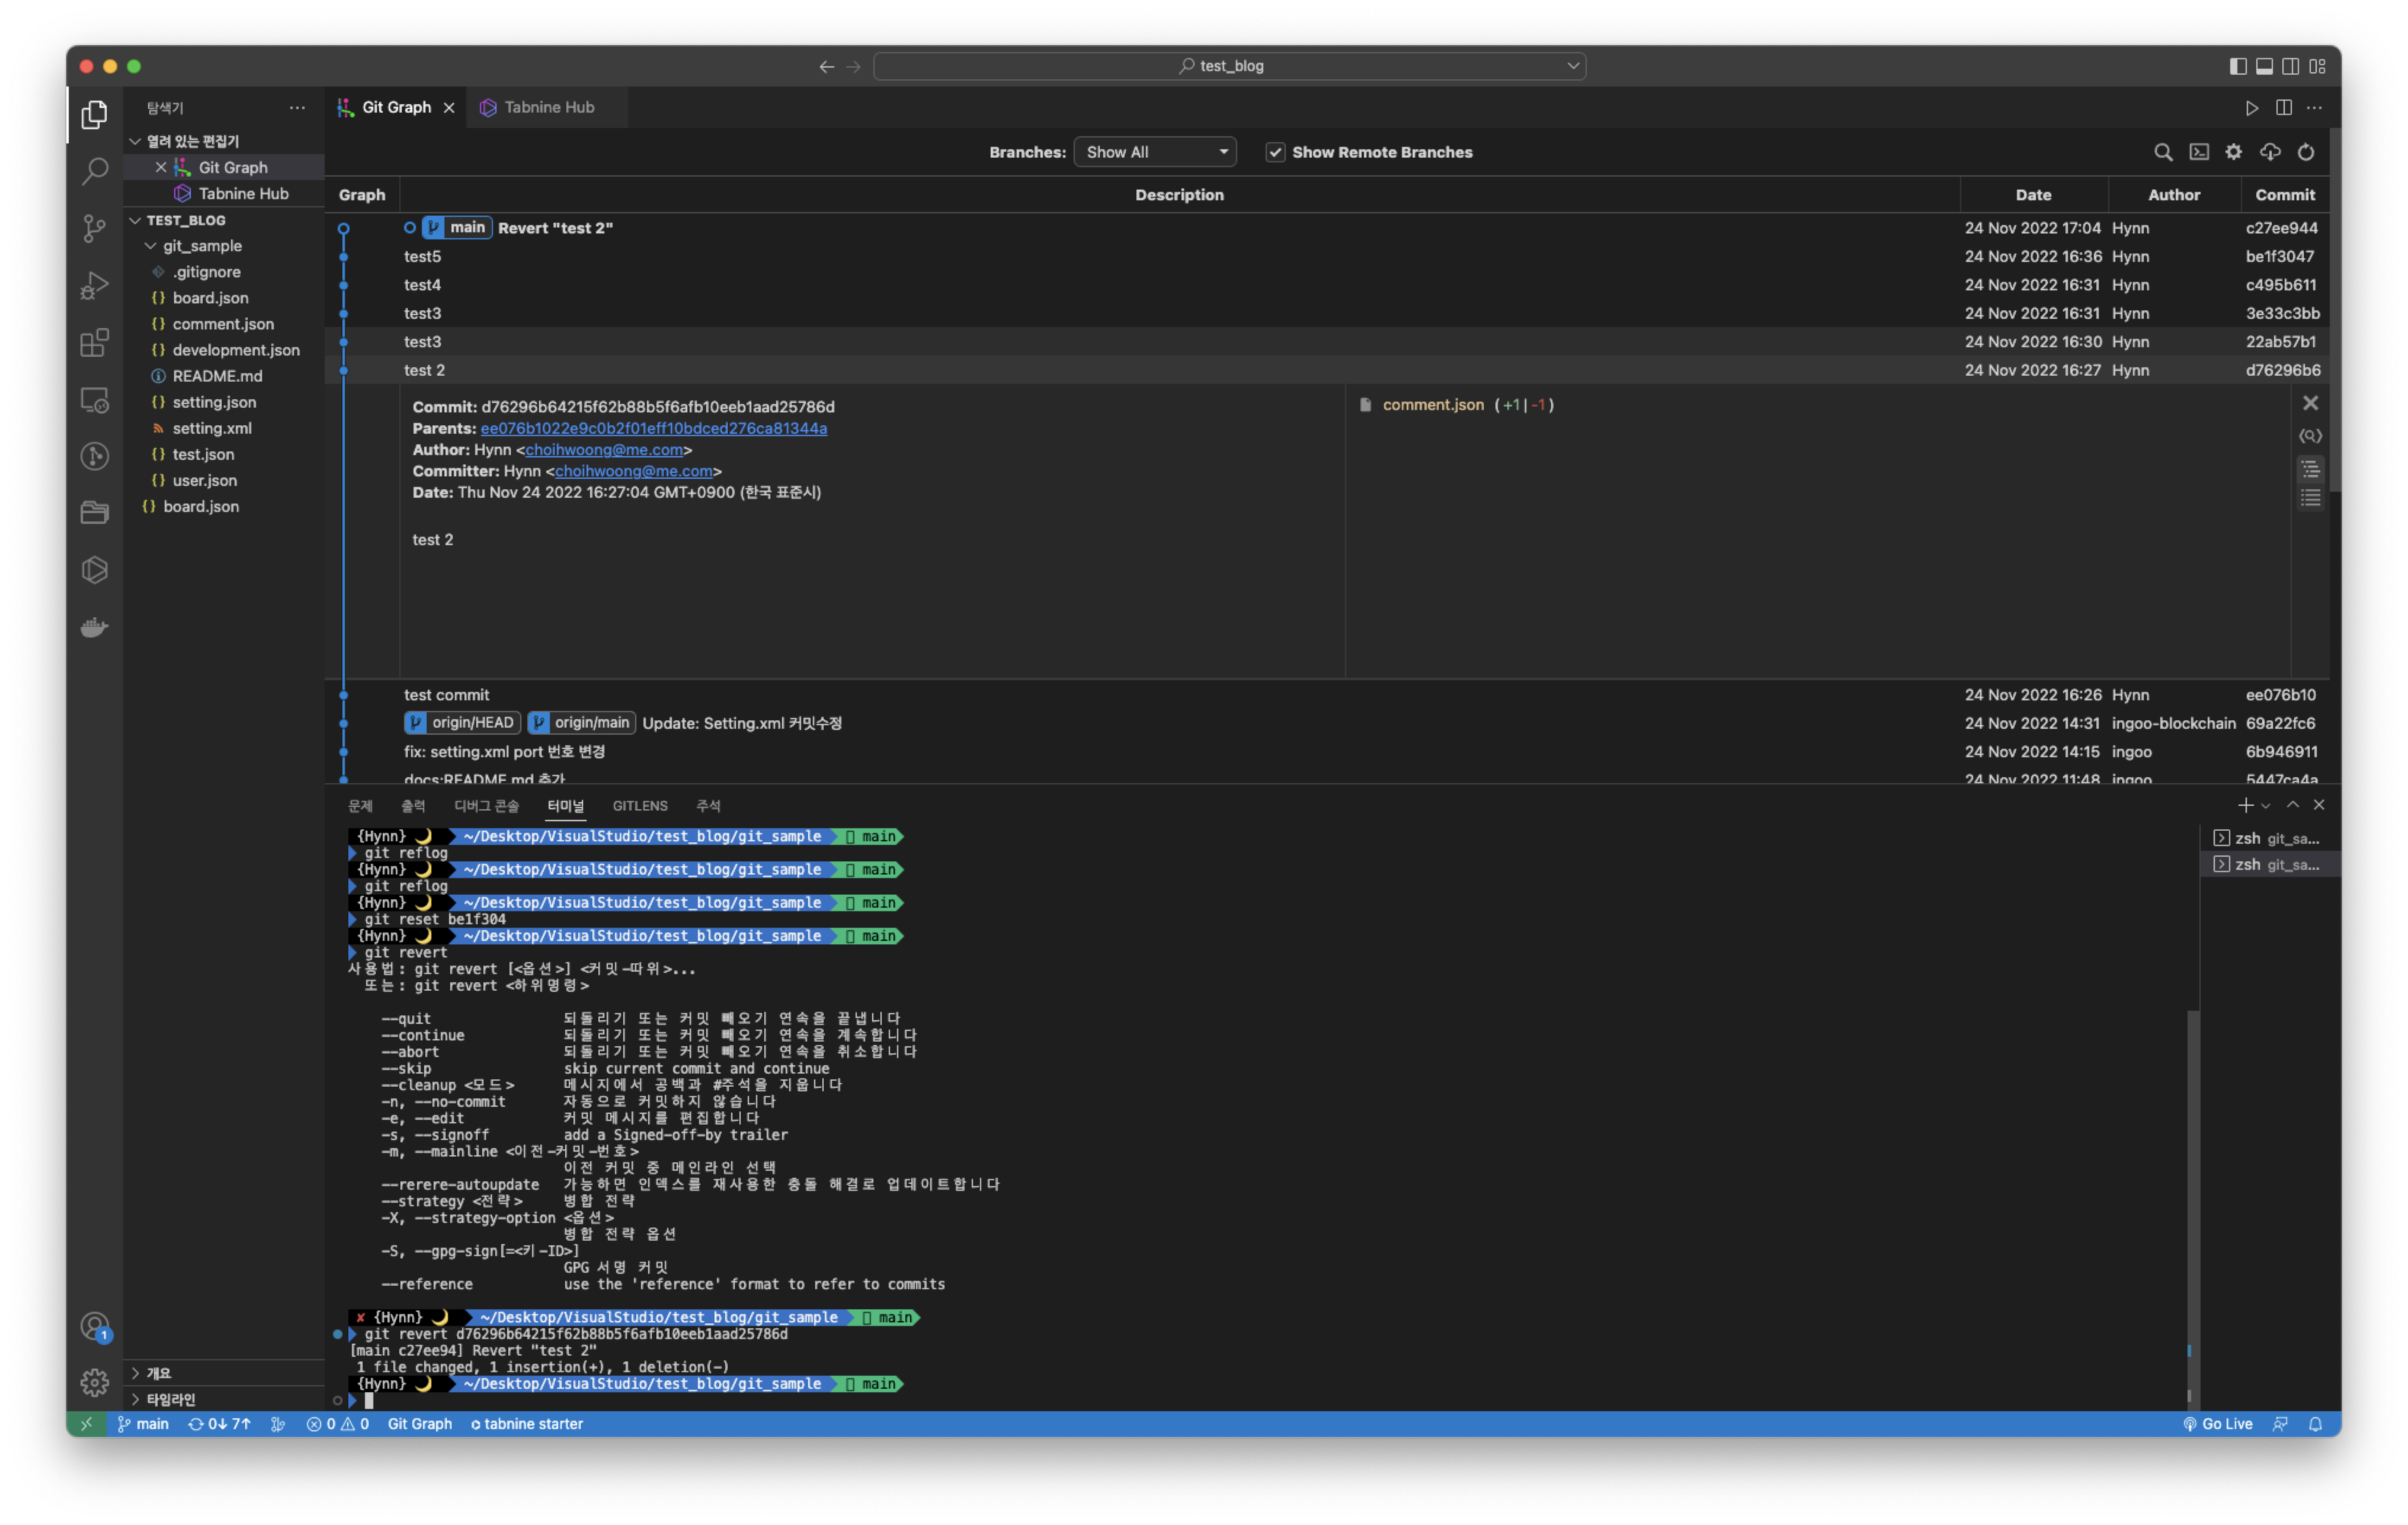Open the Explorer view in activity bar
2408x1525 pixels.
(94, 114)
